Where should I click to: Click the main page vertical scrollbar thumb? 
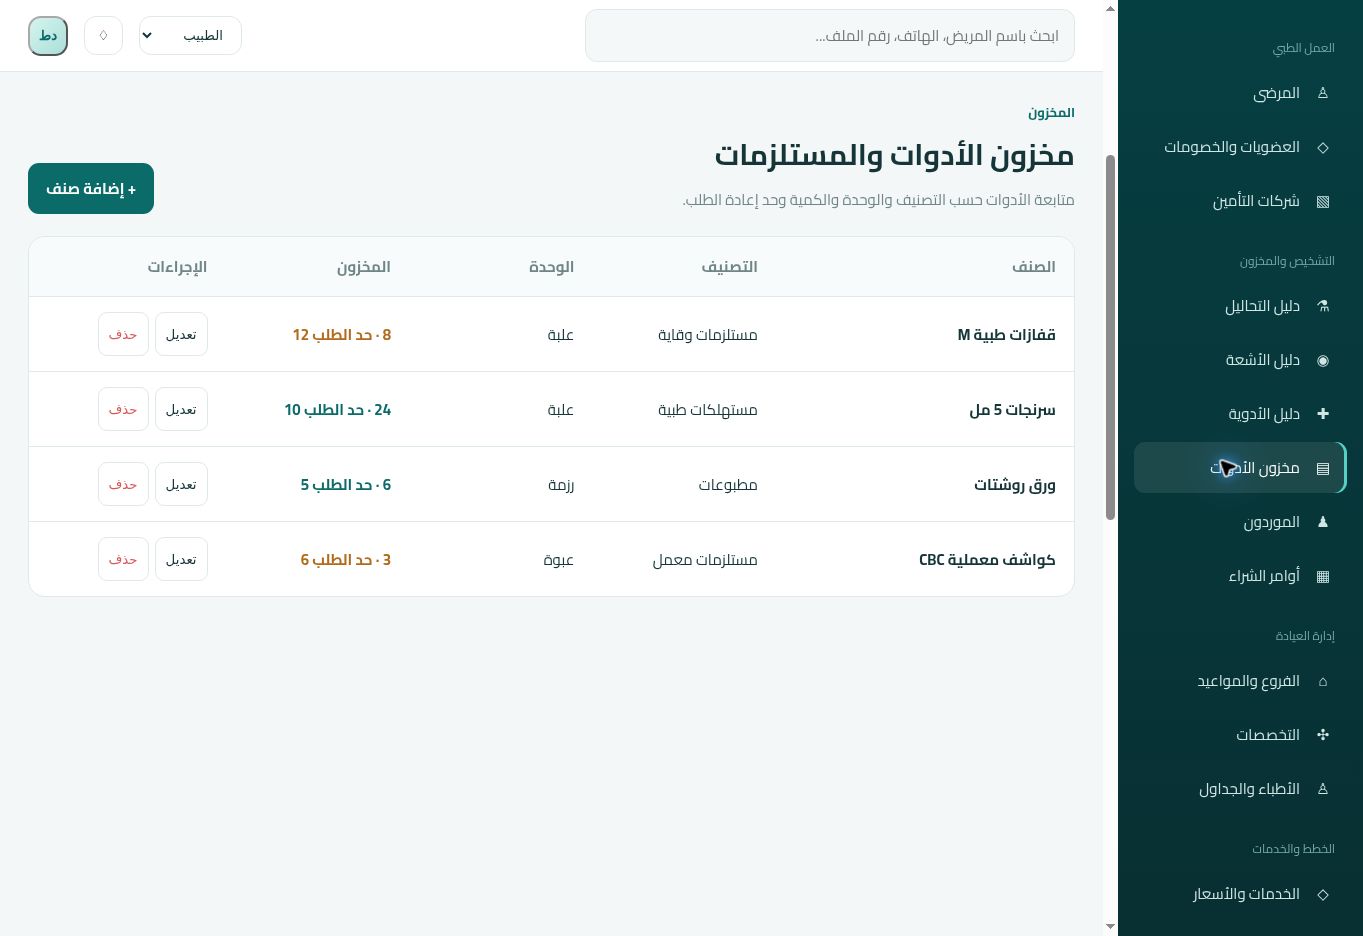coord(1110,337)
